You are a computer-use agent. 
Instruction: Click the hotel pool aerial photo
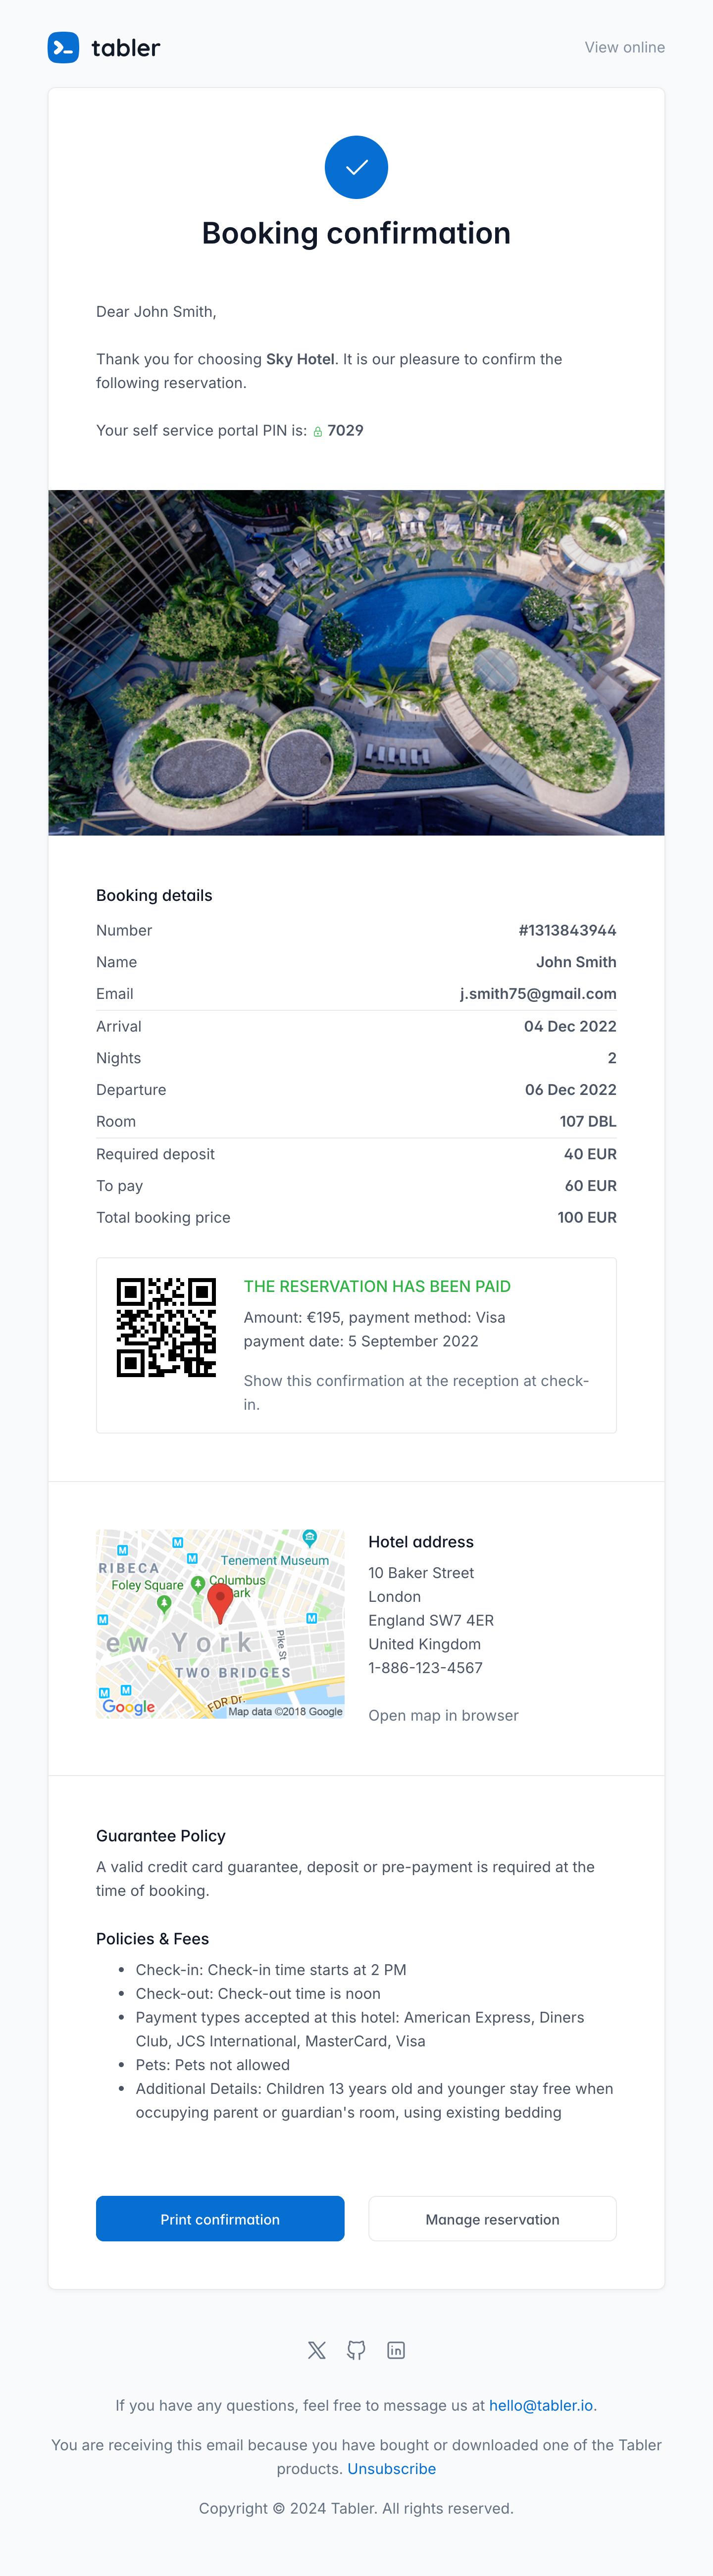point(356,662)
